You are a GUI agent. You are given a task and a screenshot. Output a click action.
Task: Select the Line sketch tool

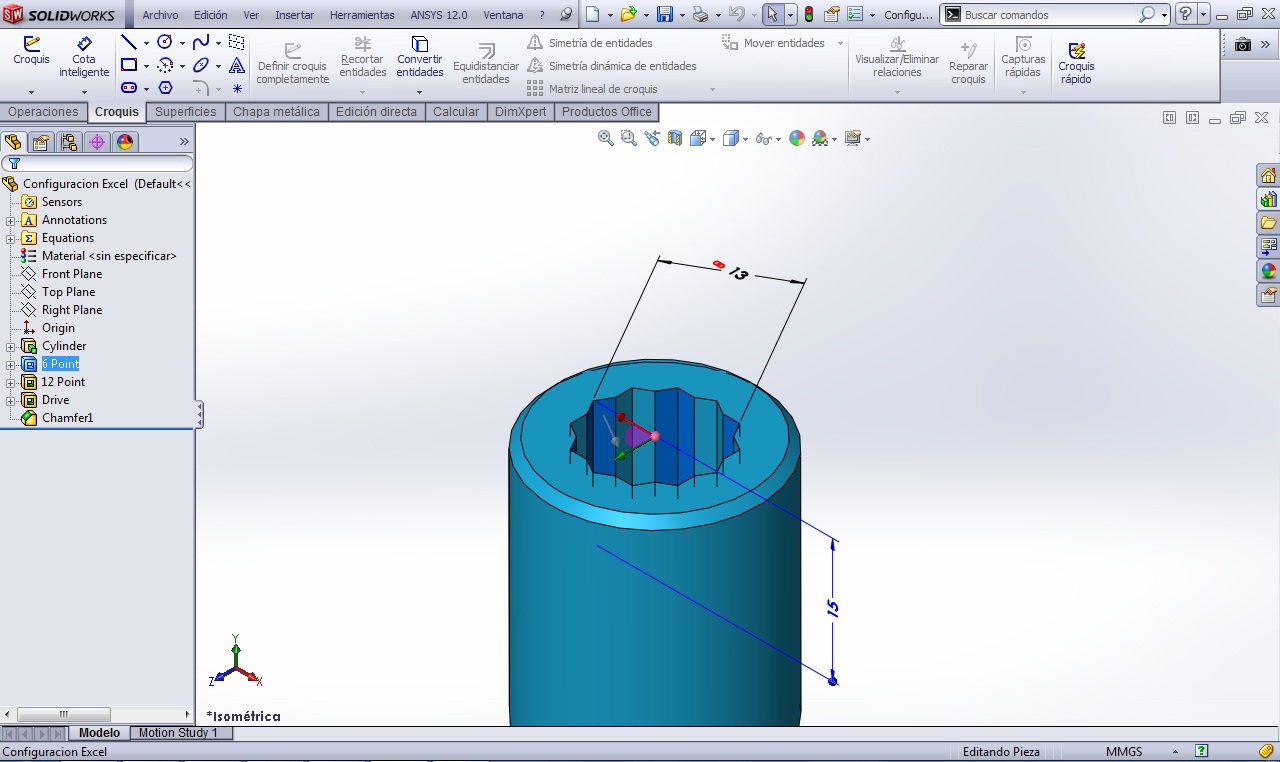tap(129, 42)
